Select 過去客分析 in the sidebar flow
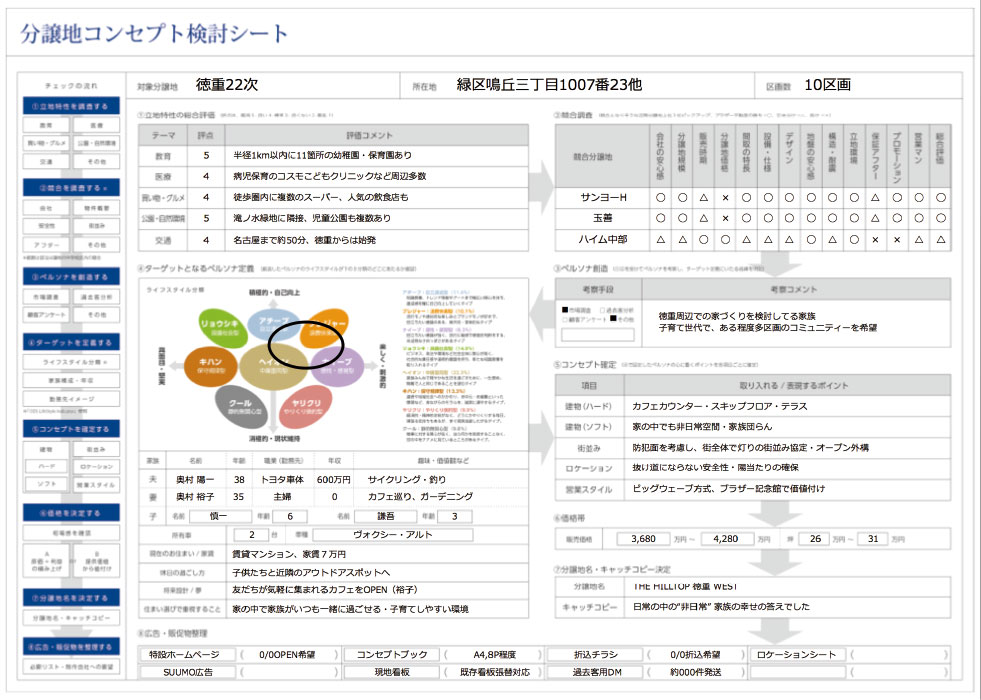The height and width of the screenshot is (700, 981). (x=96, y=297)
